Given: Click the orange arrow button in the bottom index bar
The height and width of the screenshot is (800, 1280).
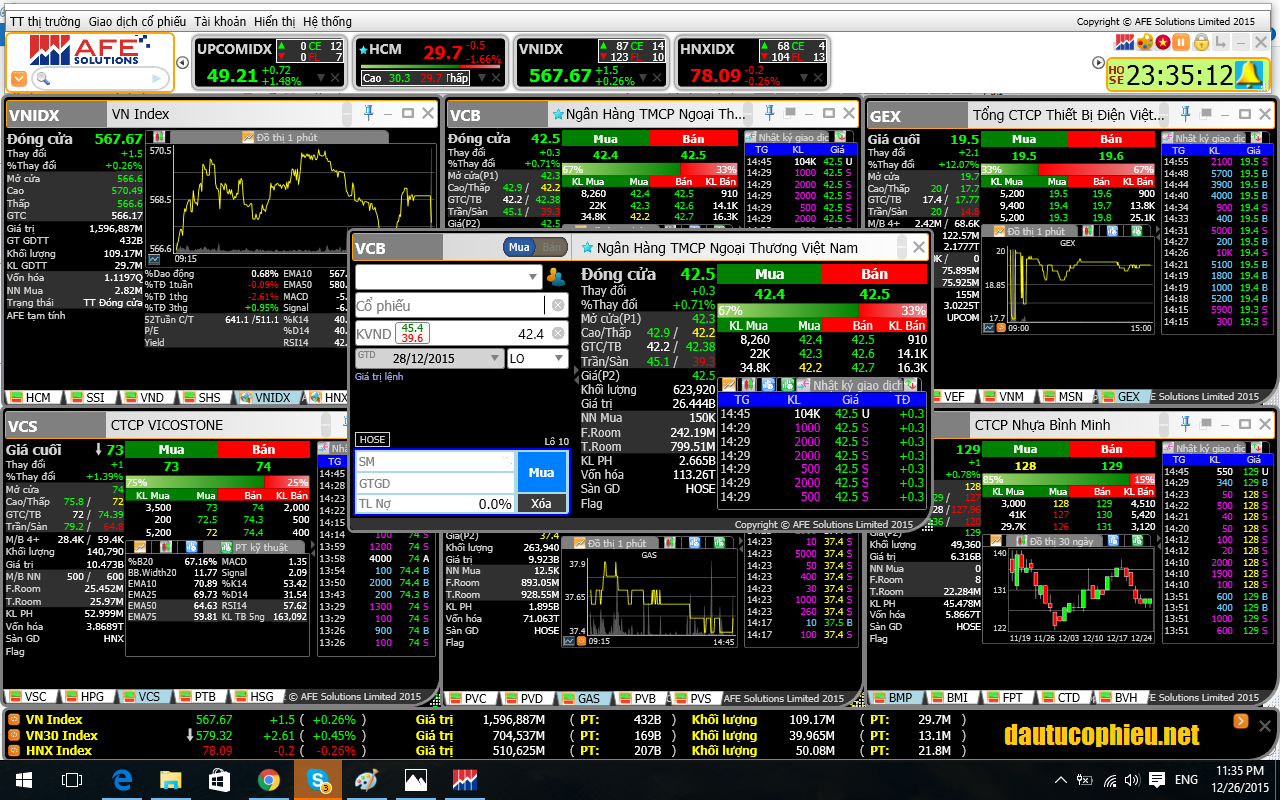Looking at the screenshot, I should (1241, 720).
